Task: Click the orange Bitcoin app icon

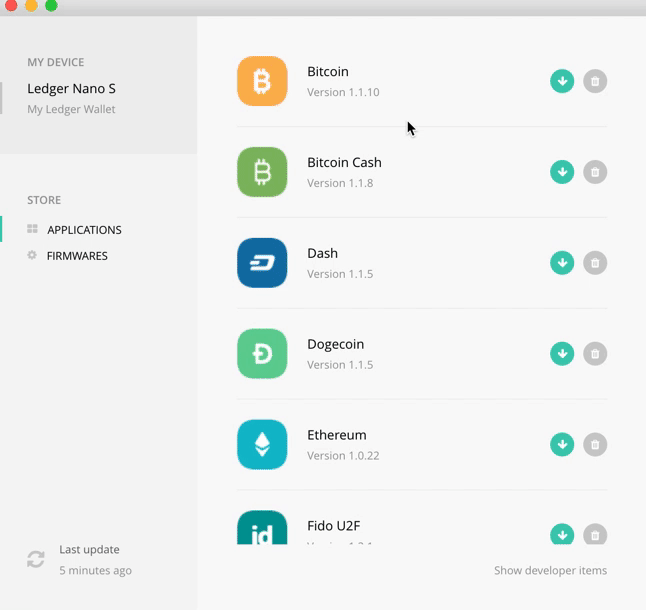Action: tap(262, 81)
